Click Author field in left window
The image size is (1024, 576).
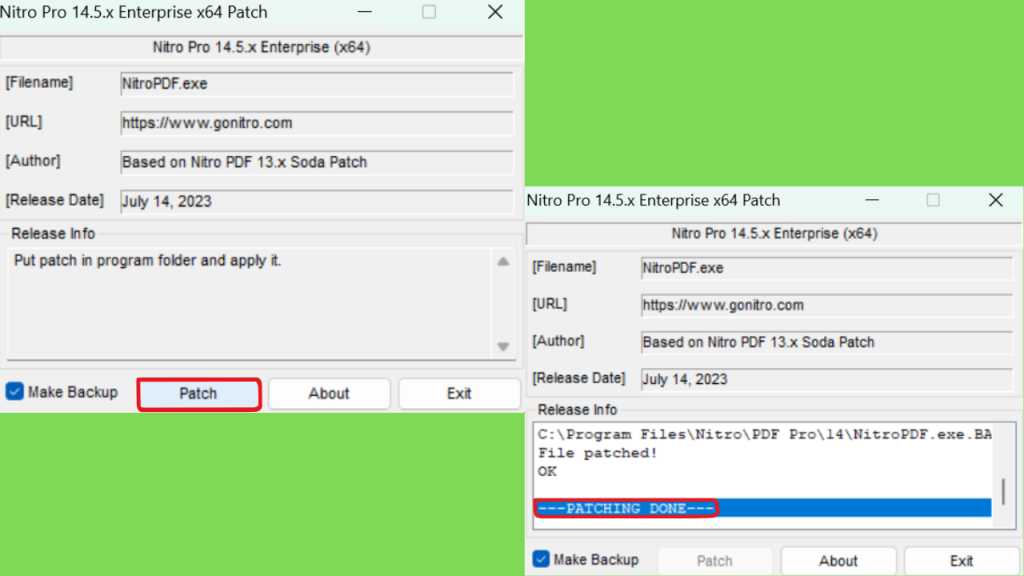317,163
